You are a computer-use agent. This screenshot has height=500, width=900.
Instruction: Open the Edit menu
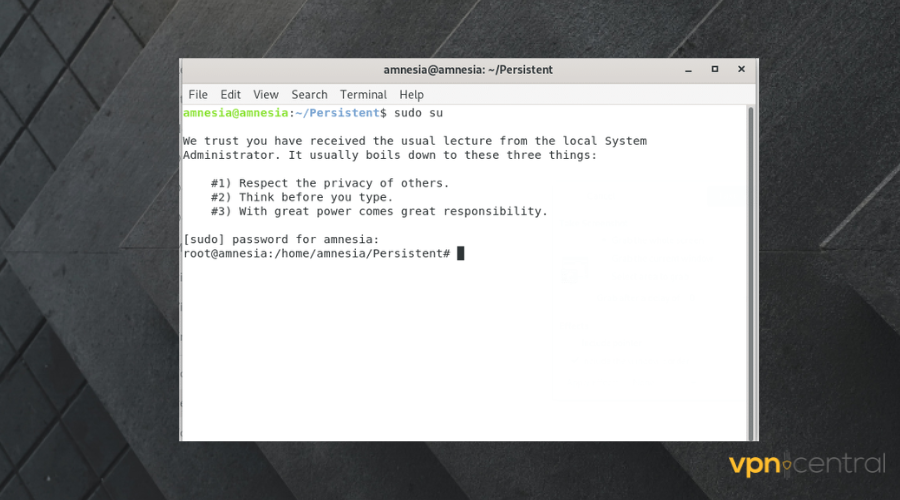point(231,94)
